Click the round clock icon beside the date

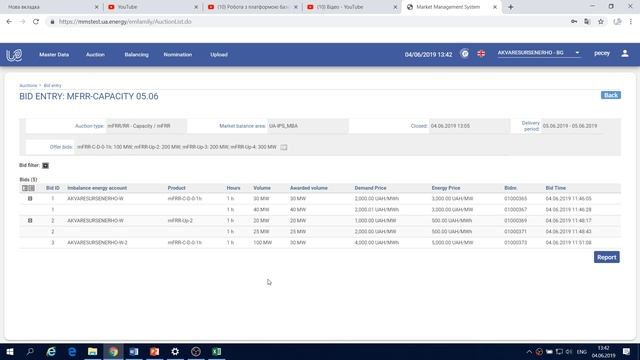(x=464, y=53)
